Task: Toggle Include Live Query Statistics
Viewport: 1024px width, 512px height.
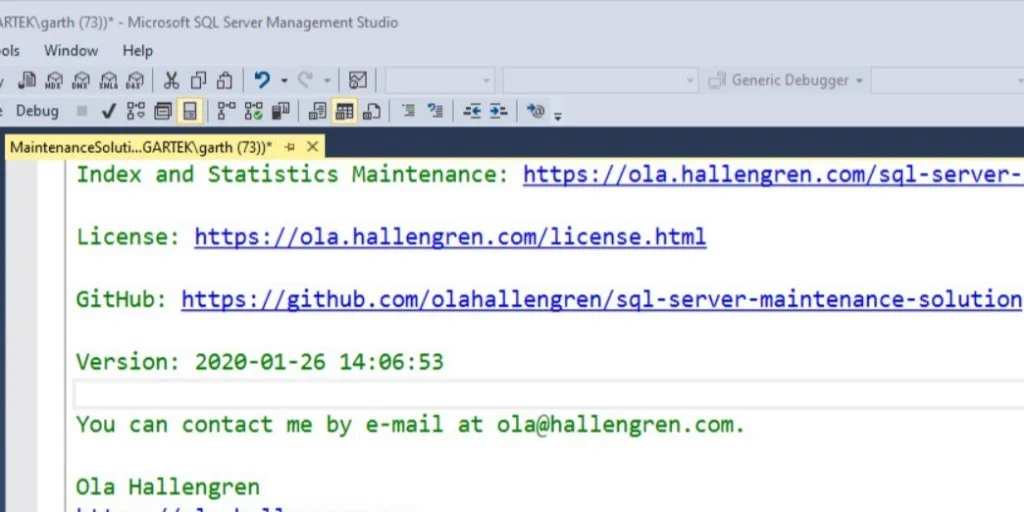Action: (253, 111)
